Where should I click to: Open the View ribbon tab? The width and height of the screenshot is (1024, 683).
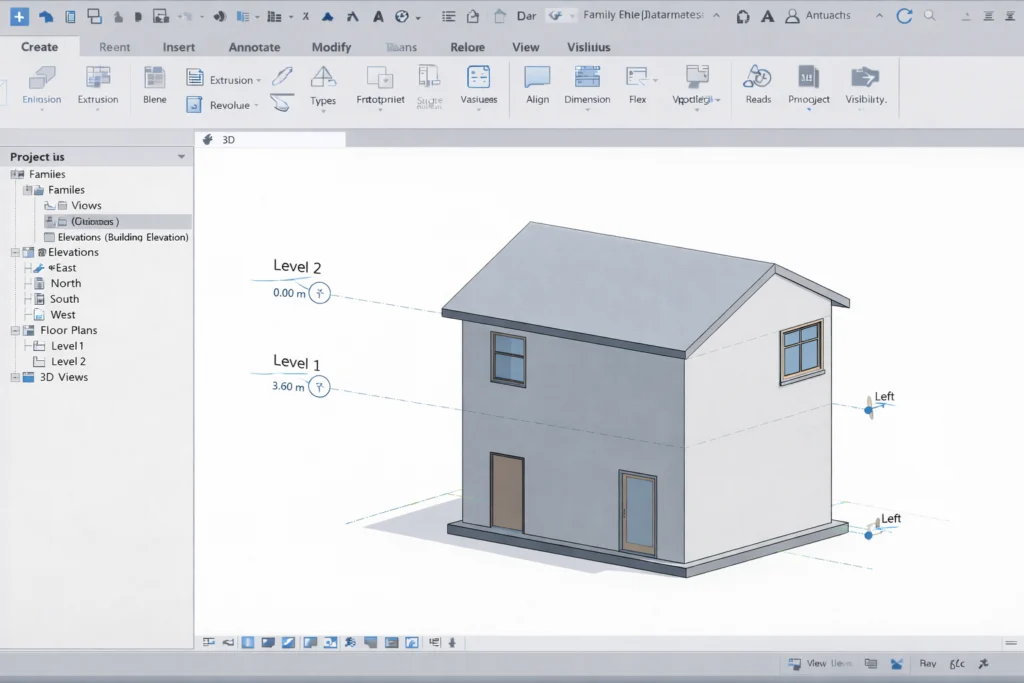pyautogui.click(x=526, y=47)
